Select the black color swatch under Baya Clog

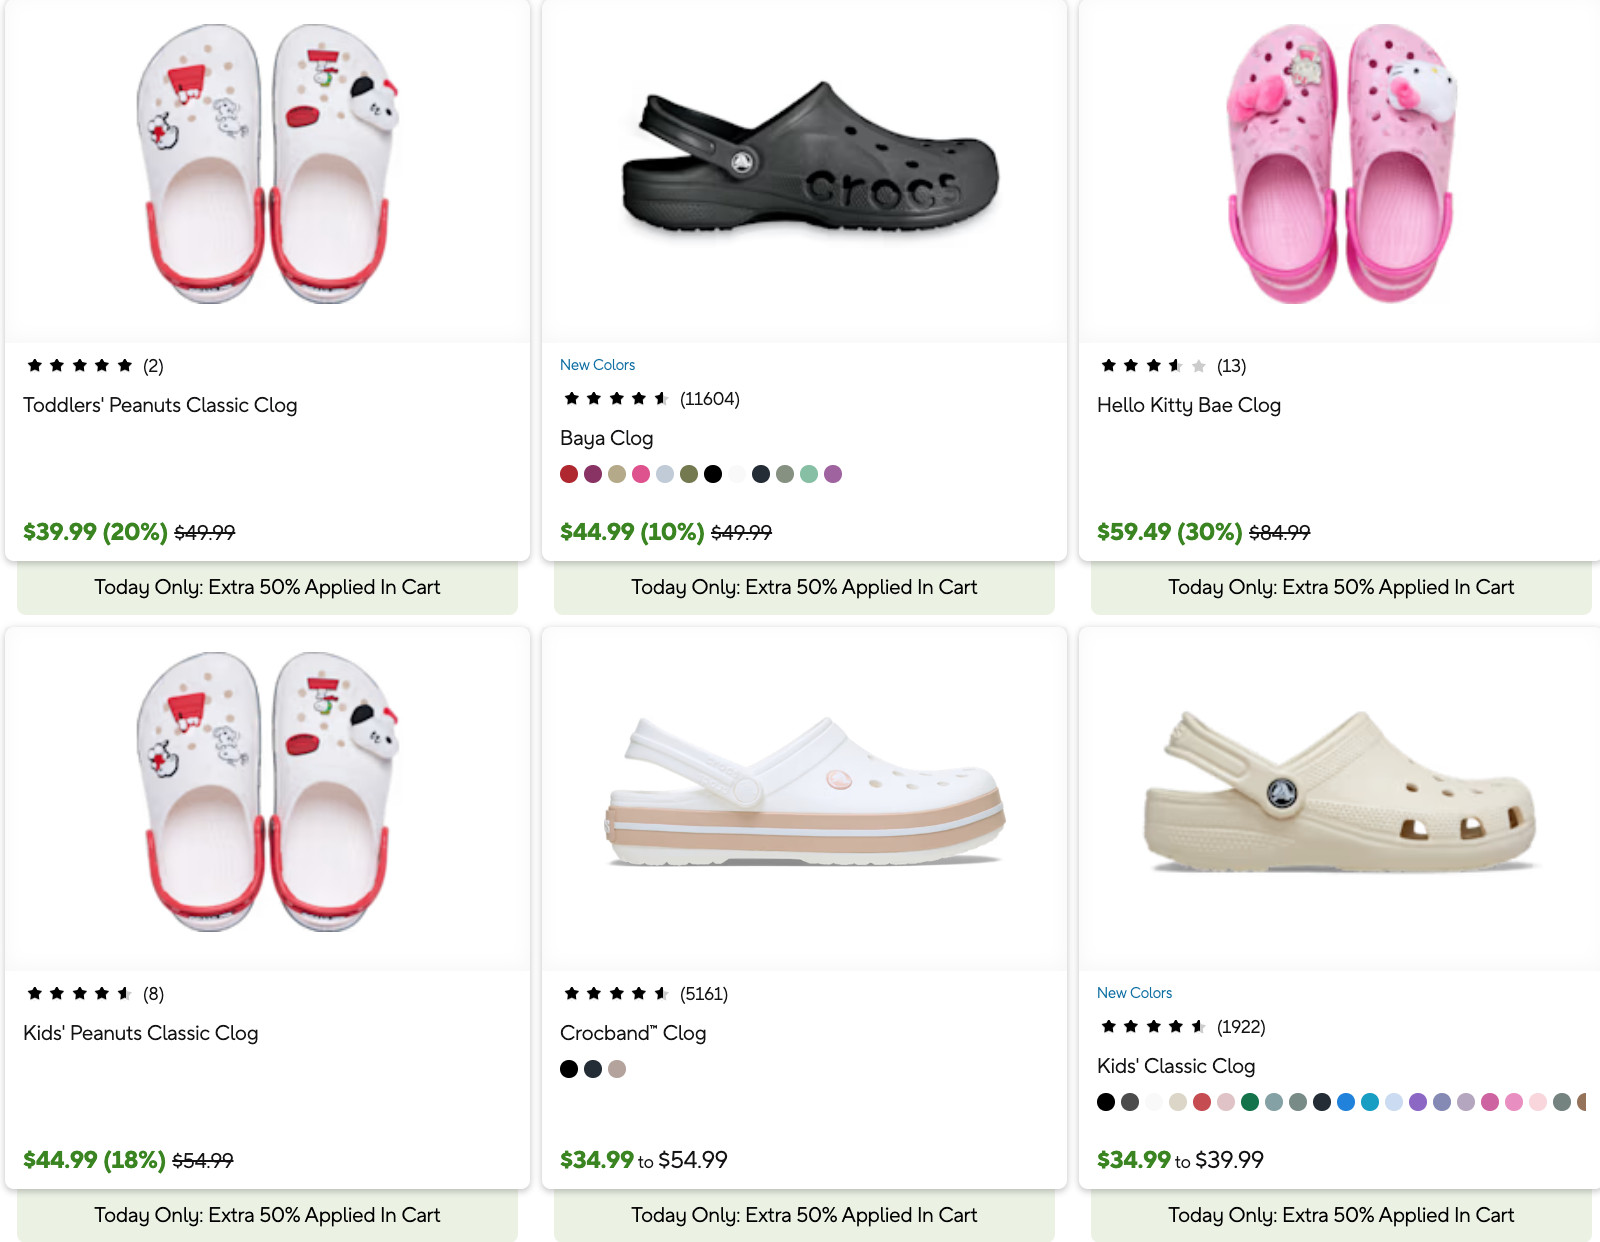713,474
